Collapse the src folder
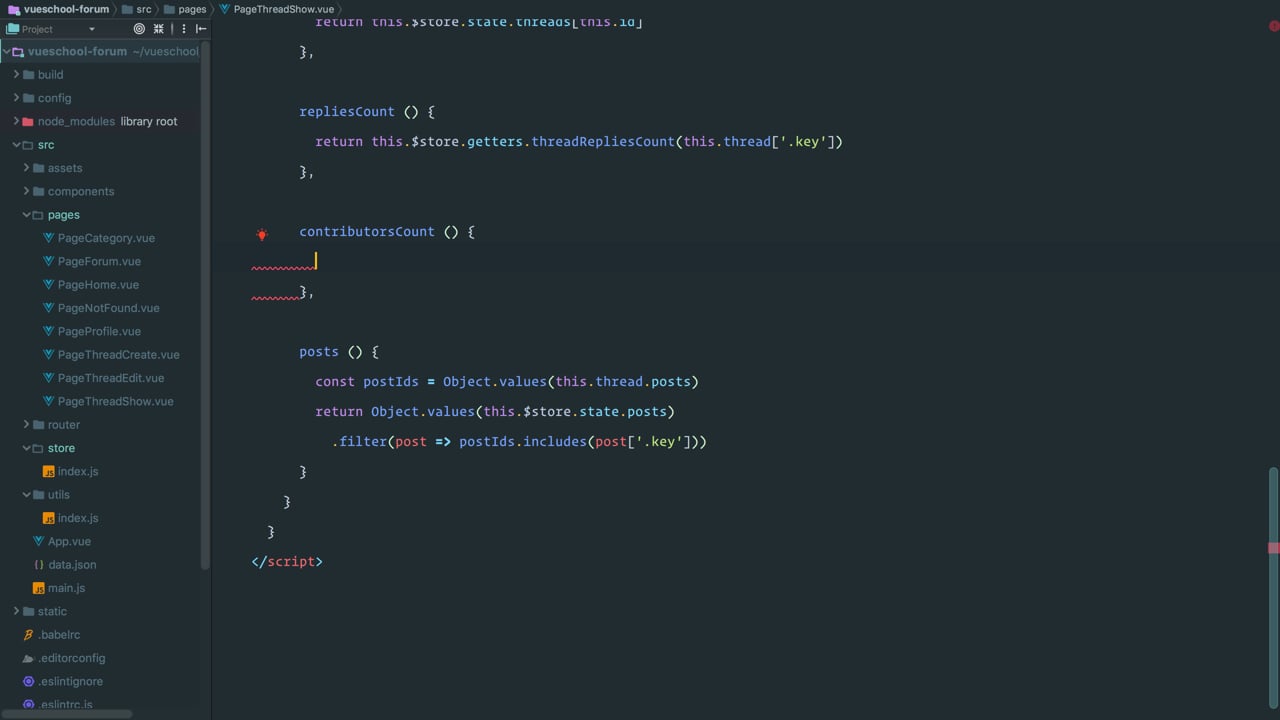This screenshot has height=720, width=1280. pyautogui.click(x=16, y=145)
